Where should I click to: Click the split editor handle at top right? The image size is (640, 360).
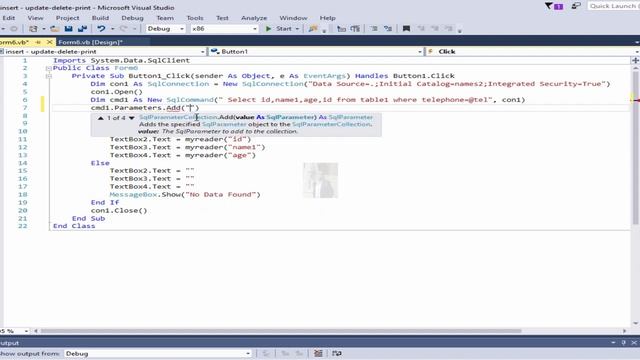635,60
